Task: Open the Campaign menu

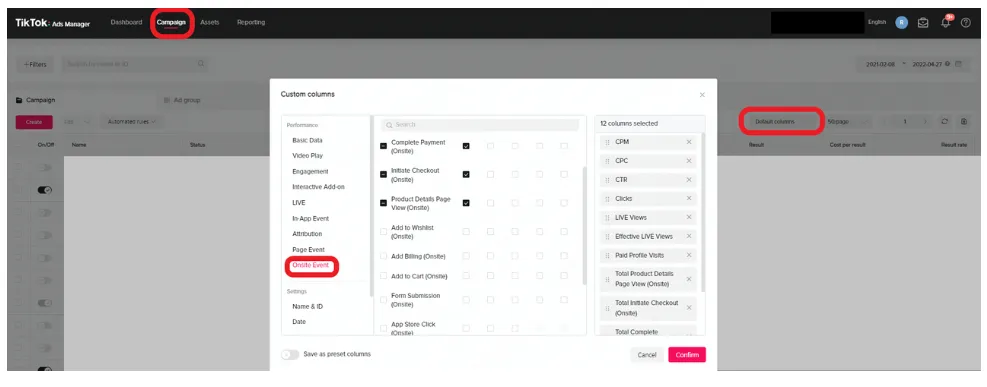Action: pyautogui.click(x=171, y=23)
